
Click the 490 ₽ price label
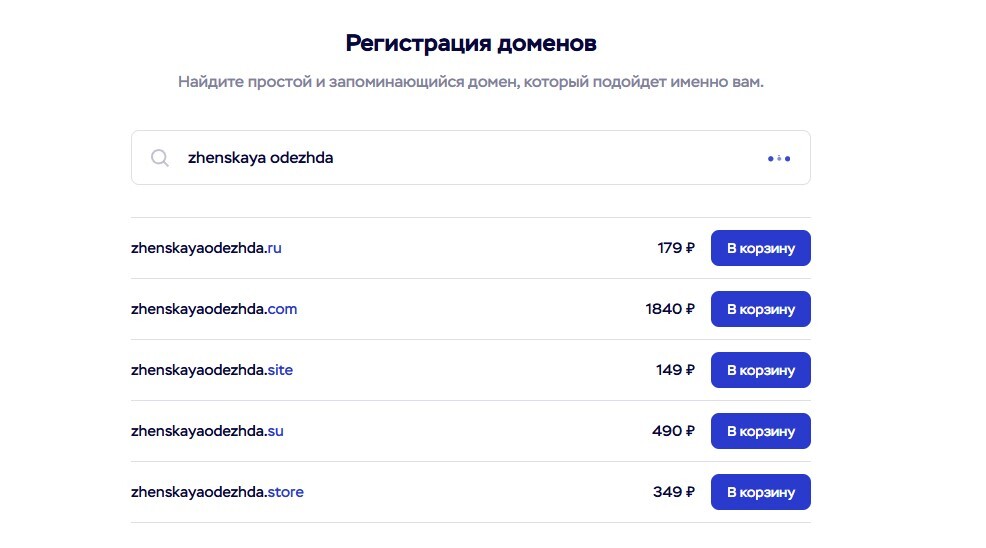tap(674, 431)
